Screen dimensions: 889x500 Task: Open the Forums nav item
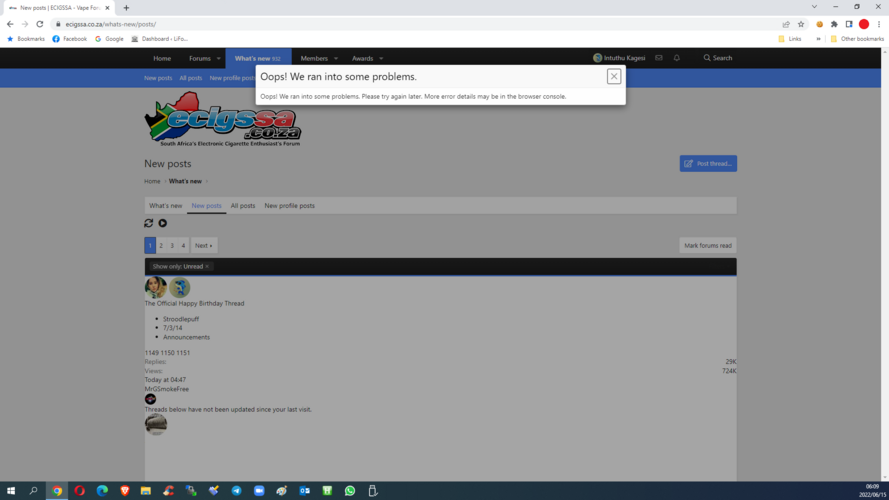tap(200, 58)
